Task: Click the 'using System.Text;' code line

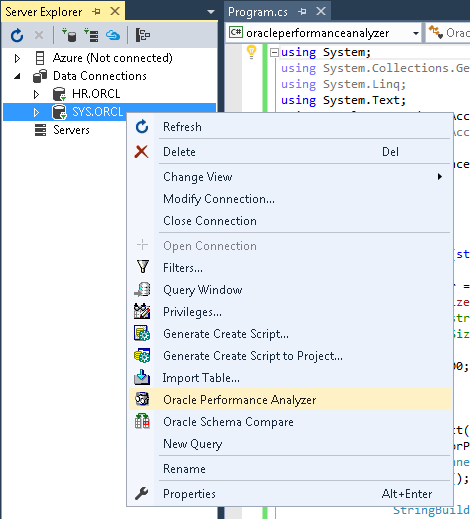Action: [x=343, y=100]
